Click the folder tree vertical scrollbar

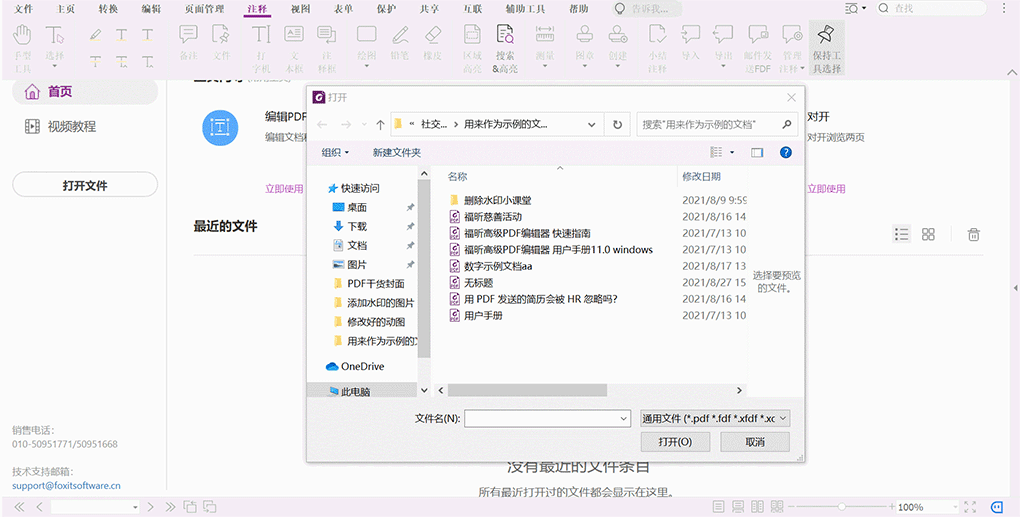(424, 270)
